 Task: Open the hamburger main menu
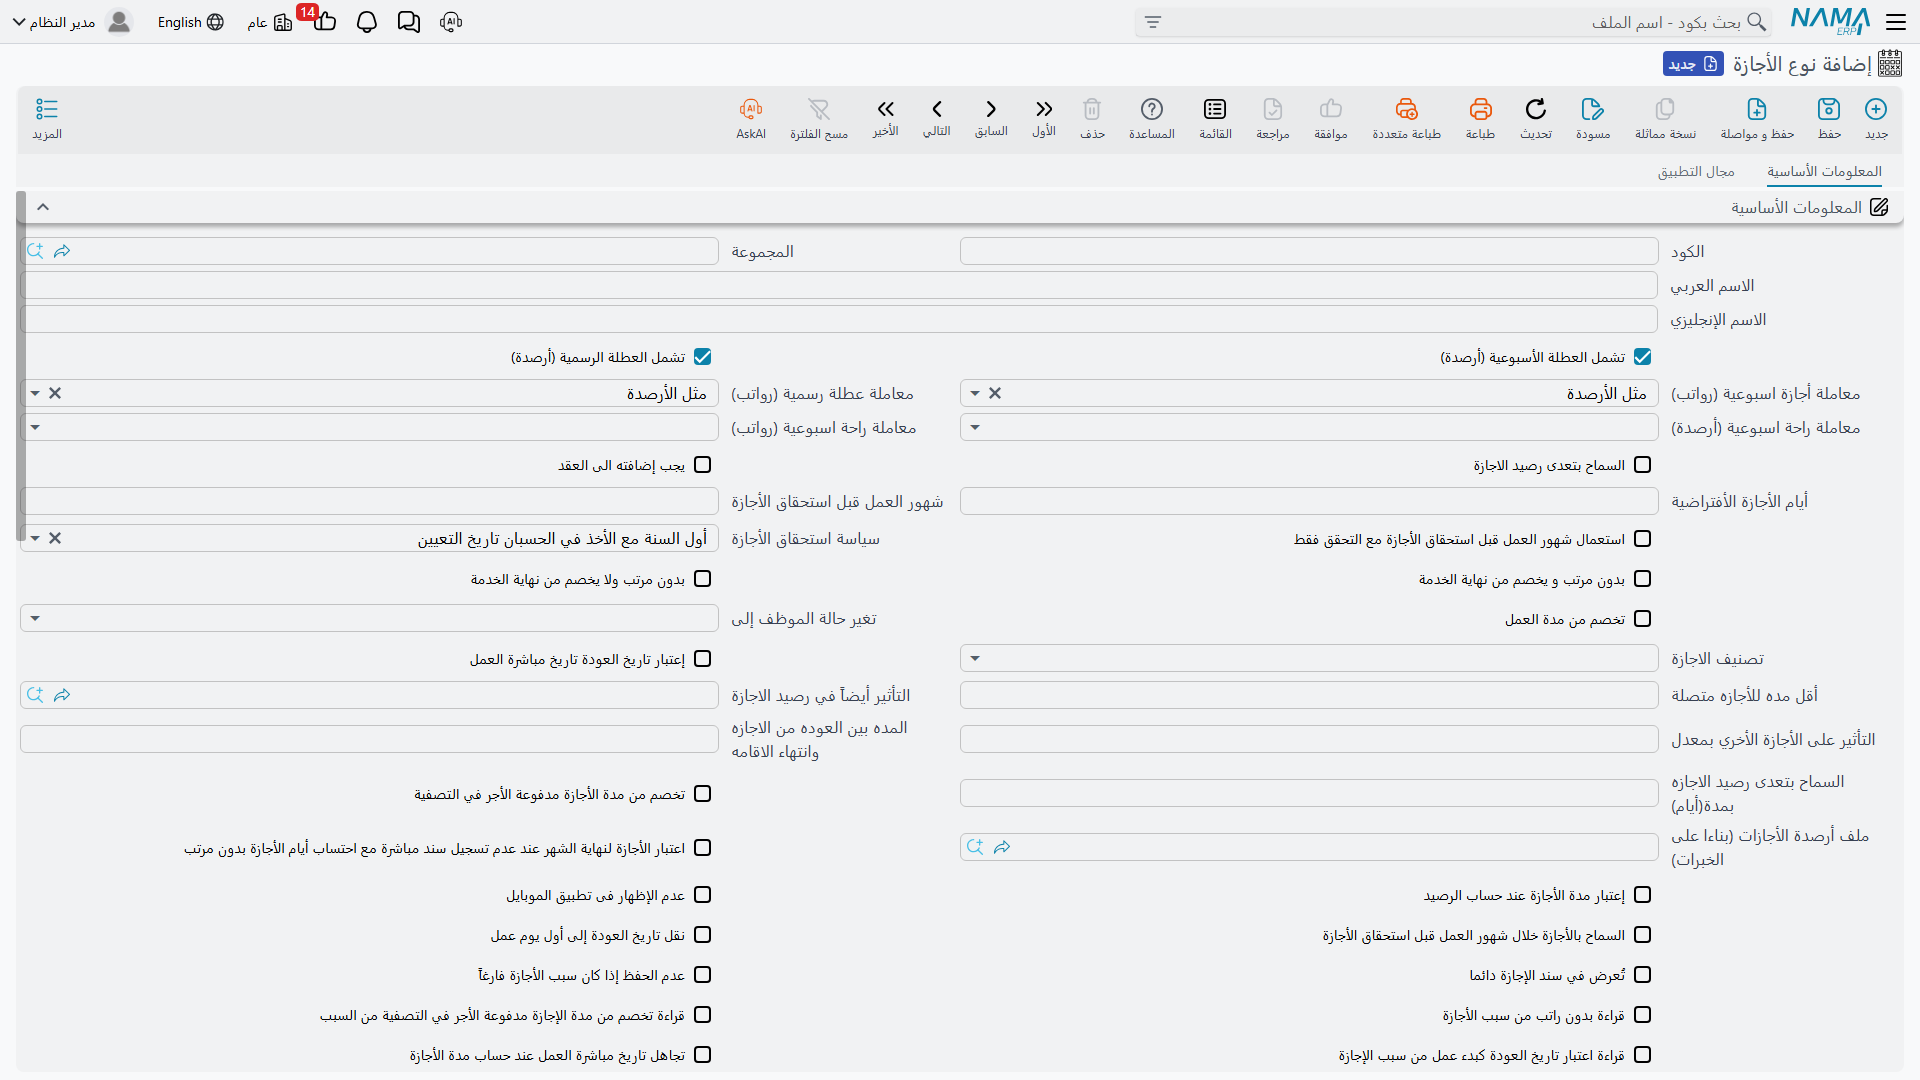pyautogui.click(x=1896, y=22)
